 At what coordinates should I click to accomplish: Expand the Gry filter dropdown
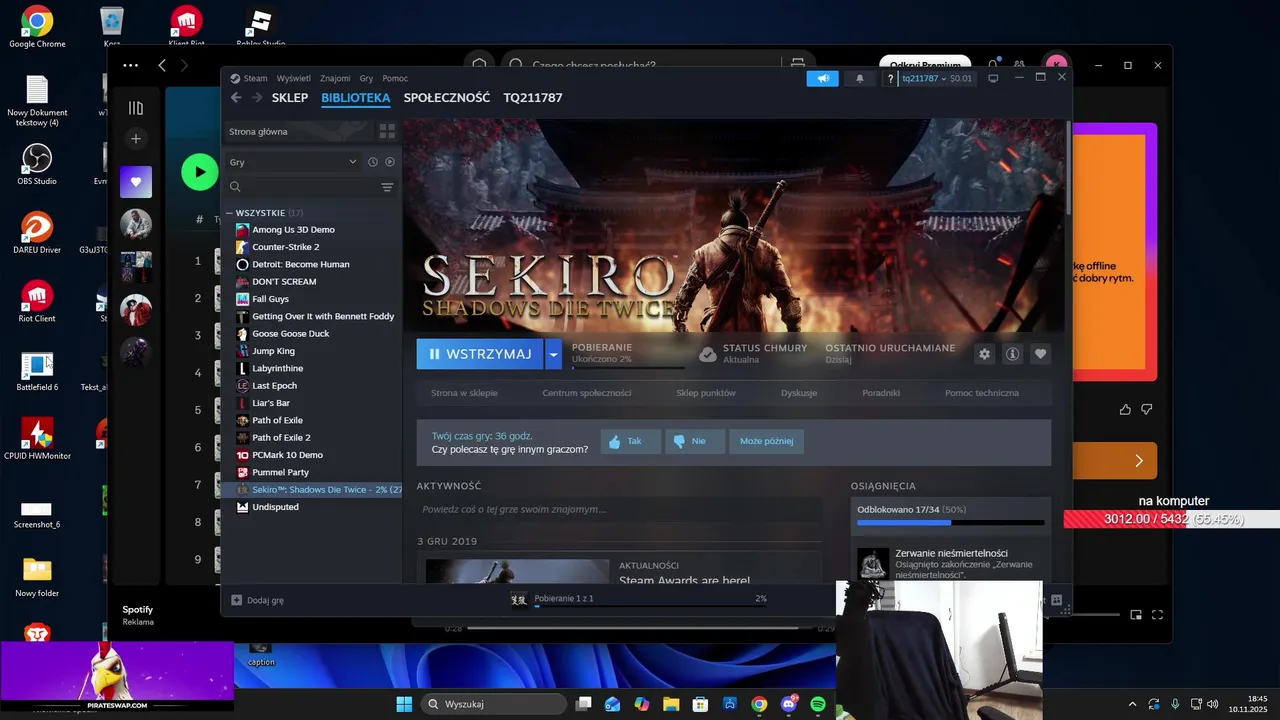pos(292,162)
